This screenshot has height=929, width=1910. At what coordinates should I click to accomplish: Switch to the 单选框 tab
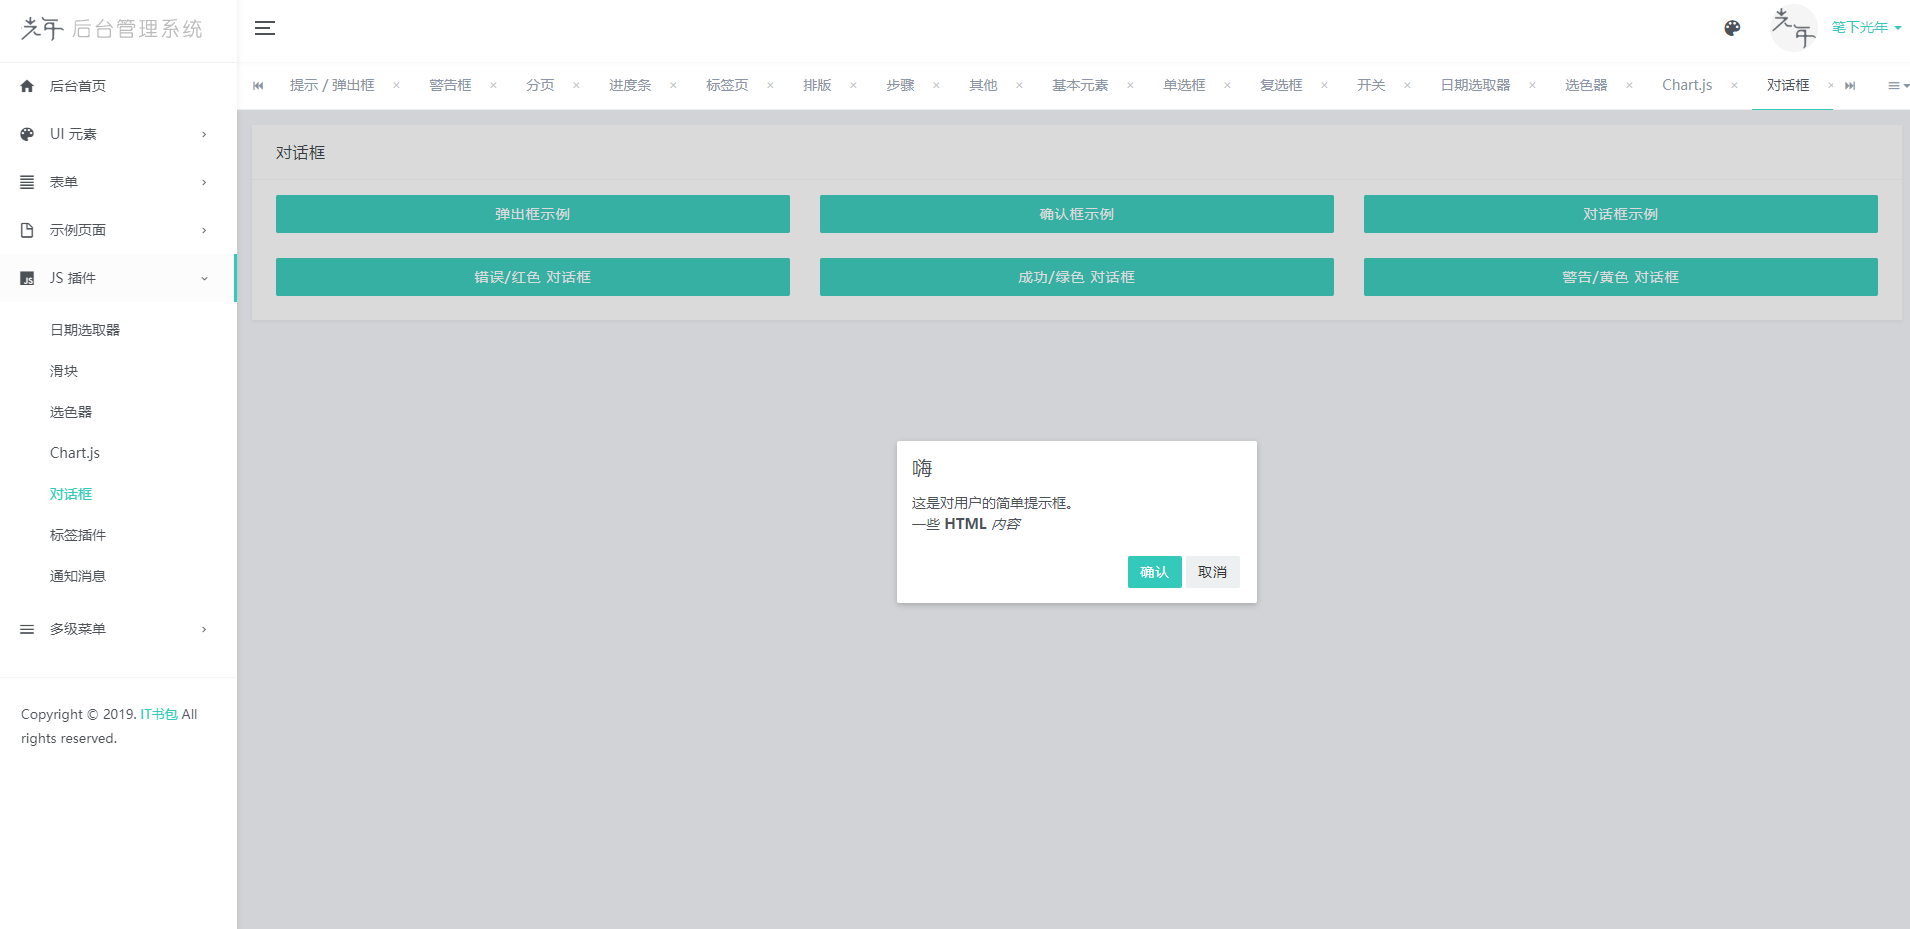1184,85
